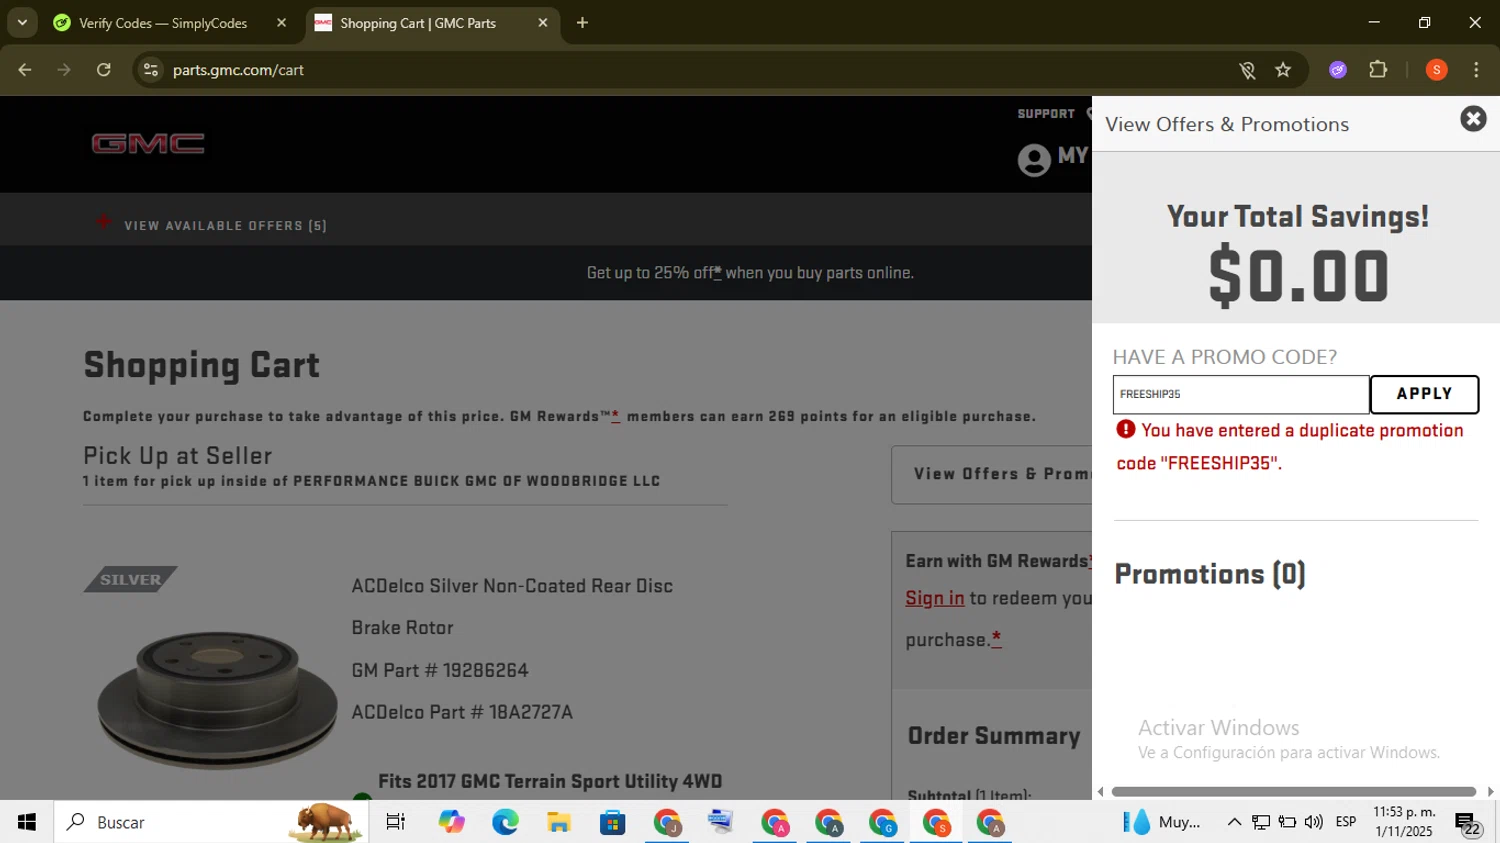Open Copilot from the taskbar
1500x843 pixels.
(x=451, y=822)
